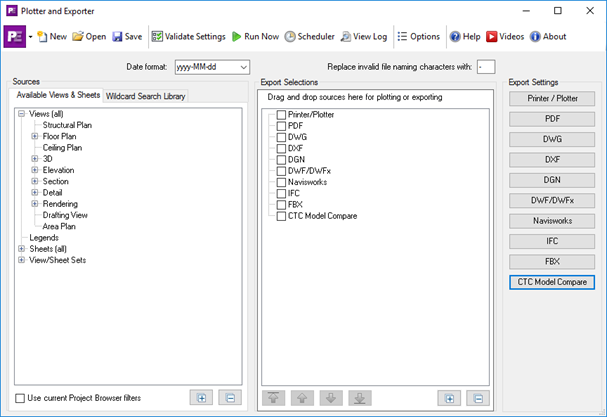607x417 pixels.
Task: Select Structural Plan in tree
Action: [67, 125]
